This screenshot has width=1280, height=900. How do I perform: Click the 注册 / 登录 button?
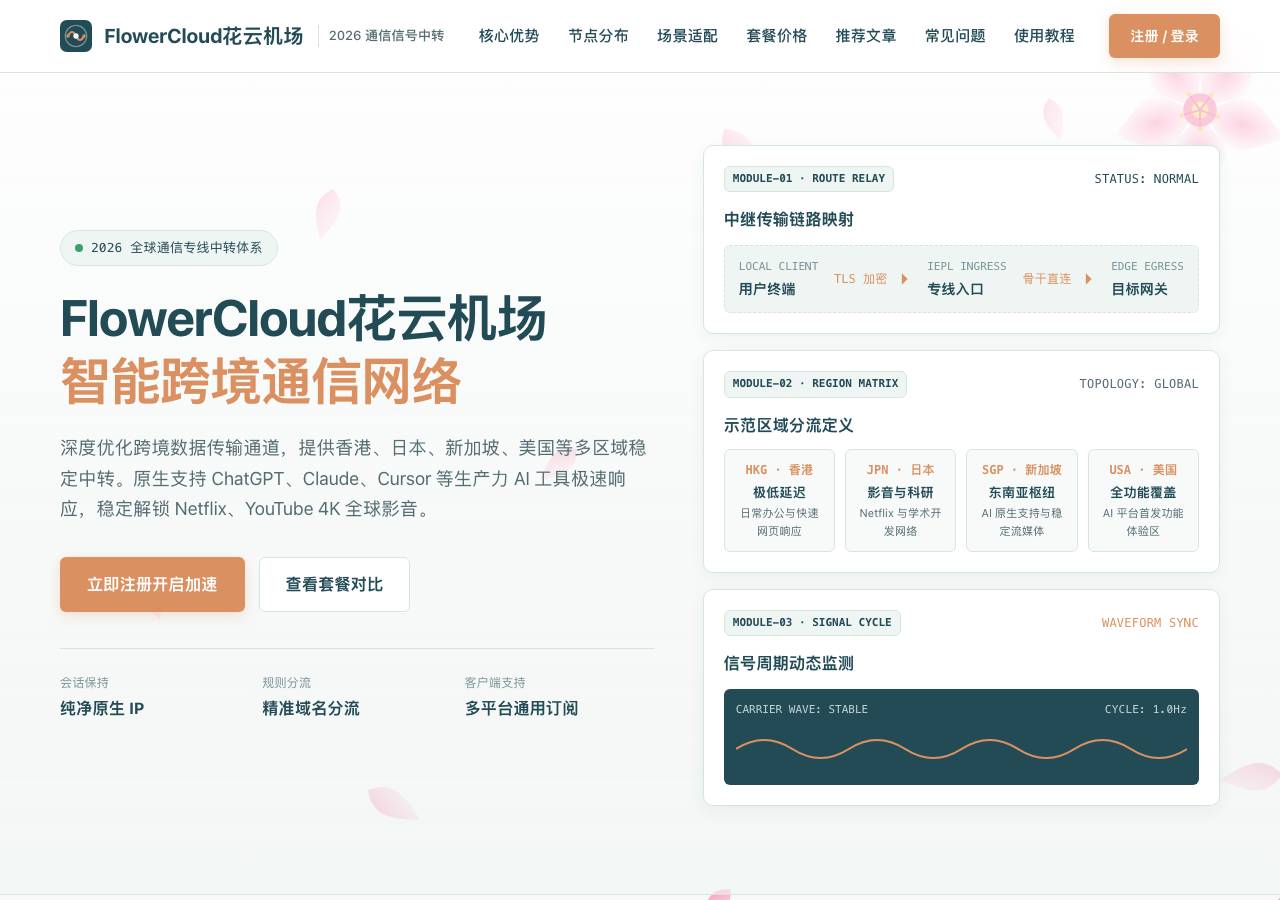click(1164, 36)
